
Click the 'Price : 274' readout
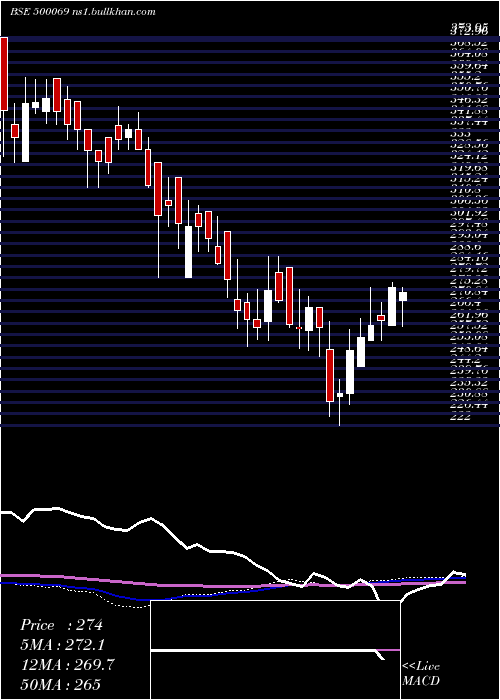[62, 625]
